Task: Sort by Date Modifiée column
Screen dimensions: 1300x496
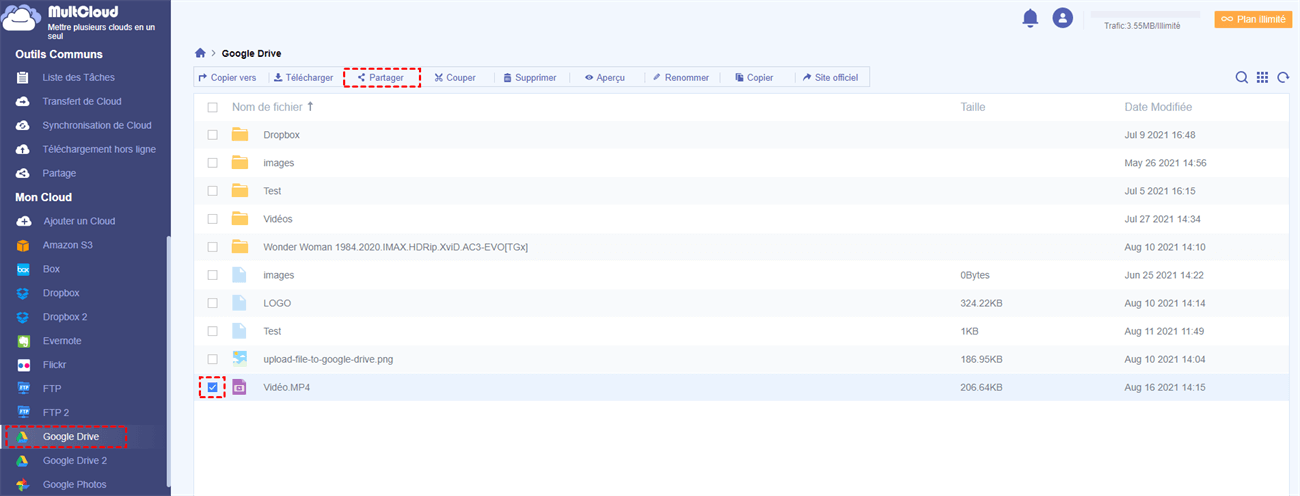Action: (1158, 107)
